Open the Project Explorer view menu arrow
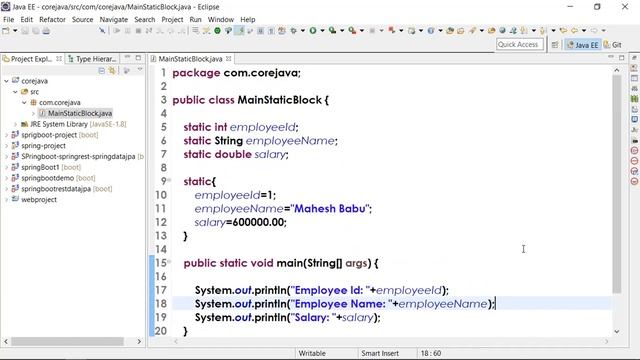Image resolution: width=640 pixels, height=360 pixels. 140,70
